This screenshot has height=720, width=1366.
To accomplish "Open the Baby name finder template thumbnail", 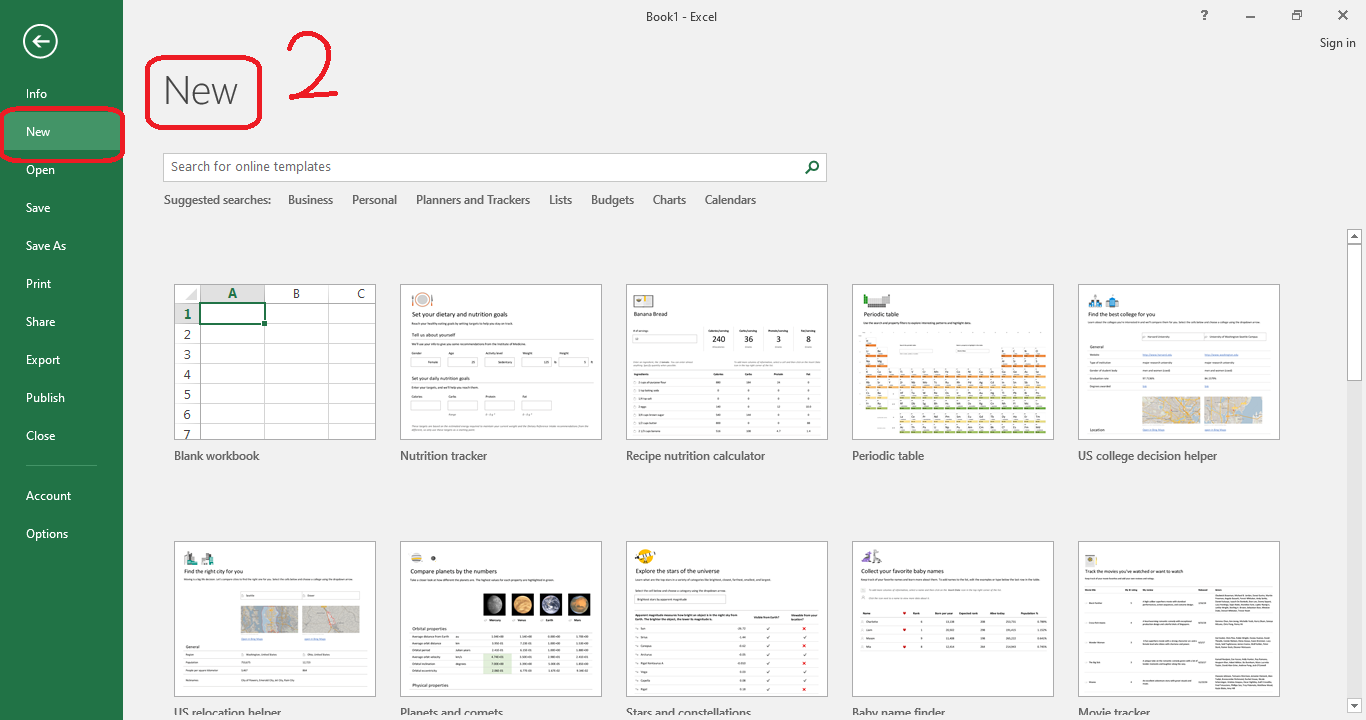I will click(953, 619).
